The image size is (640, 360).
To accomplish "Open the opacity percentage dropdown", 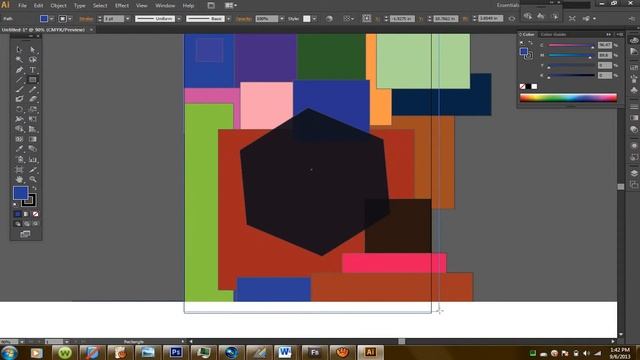I will [x=281, y=19].
